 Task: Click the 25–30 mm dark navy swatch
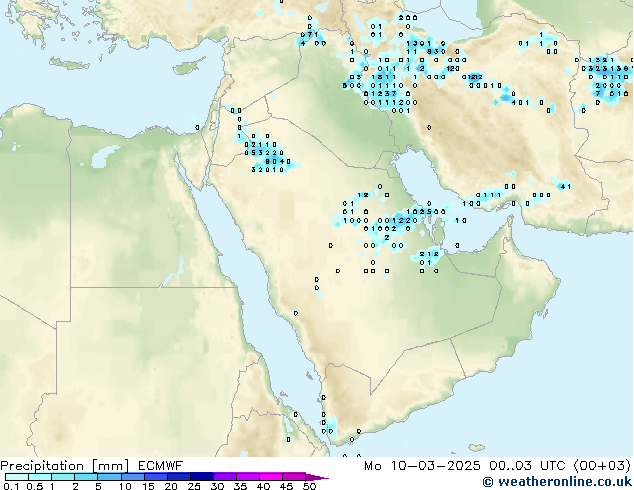tap(202, 477)
